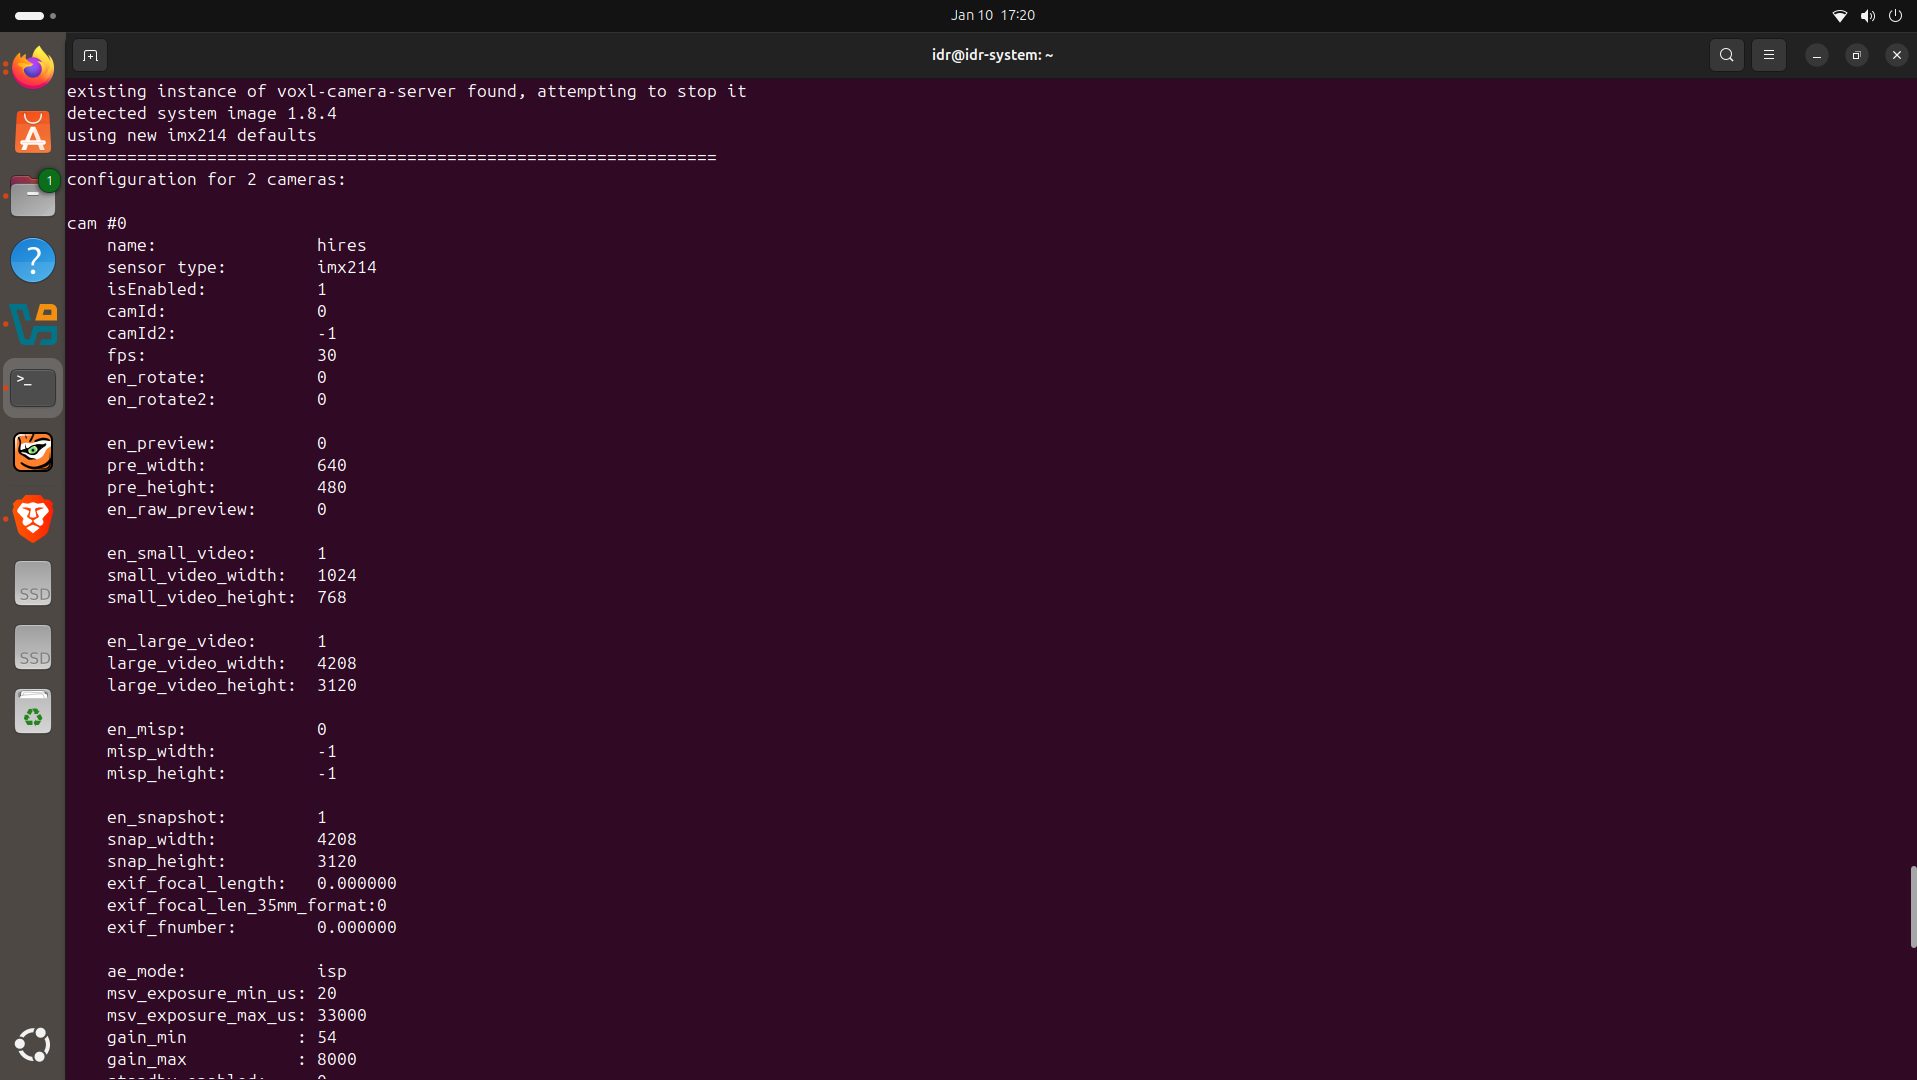Launch GIMP from the dock
The height and width of the screenshot is (1080, 1917).
click(x=32, y=451)
